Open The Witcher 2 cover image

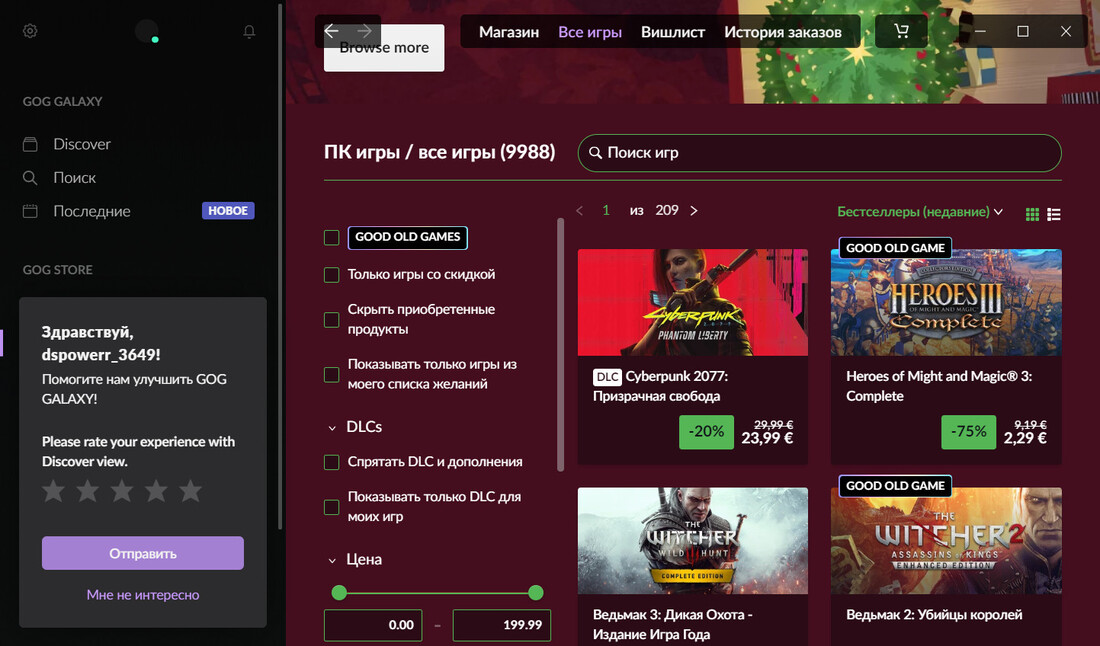(946, 541)
